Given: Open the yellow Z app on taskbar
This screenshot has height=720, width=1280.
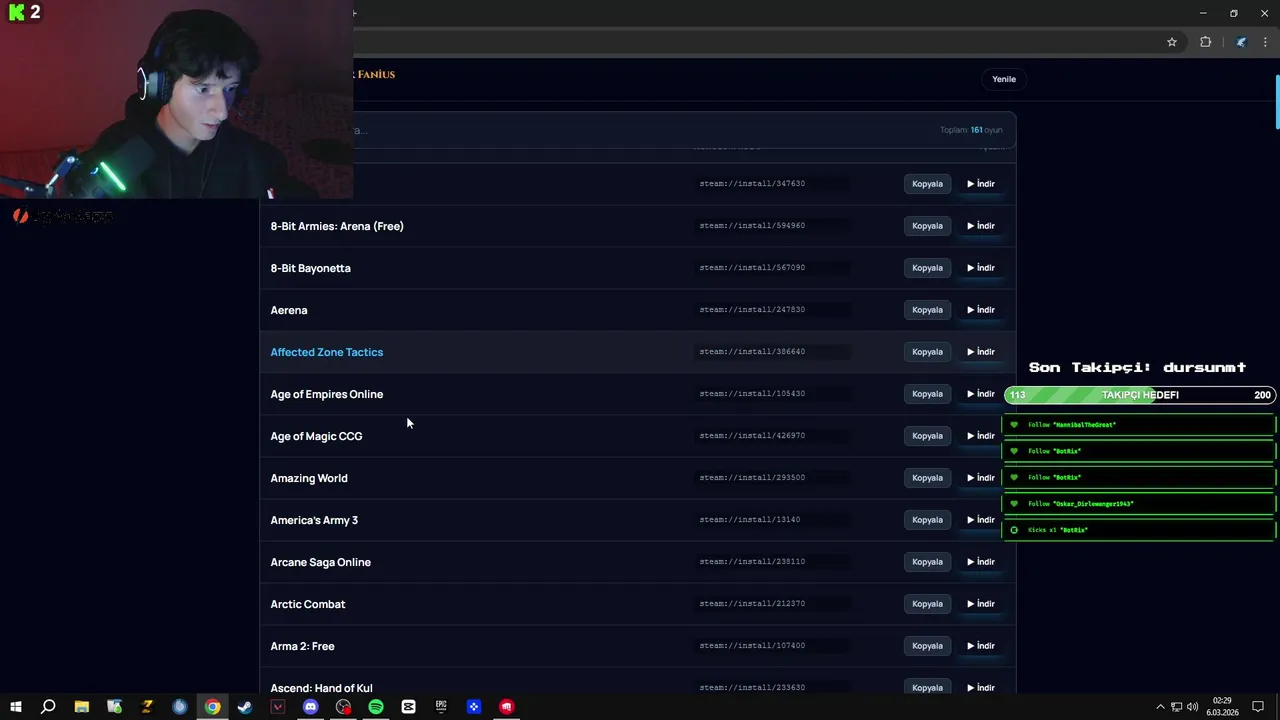Looking at the screenshot, I should coord(147,707).
